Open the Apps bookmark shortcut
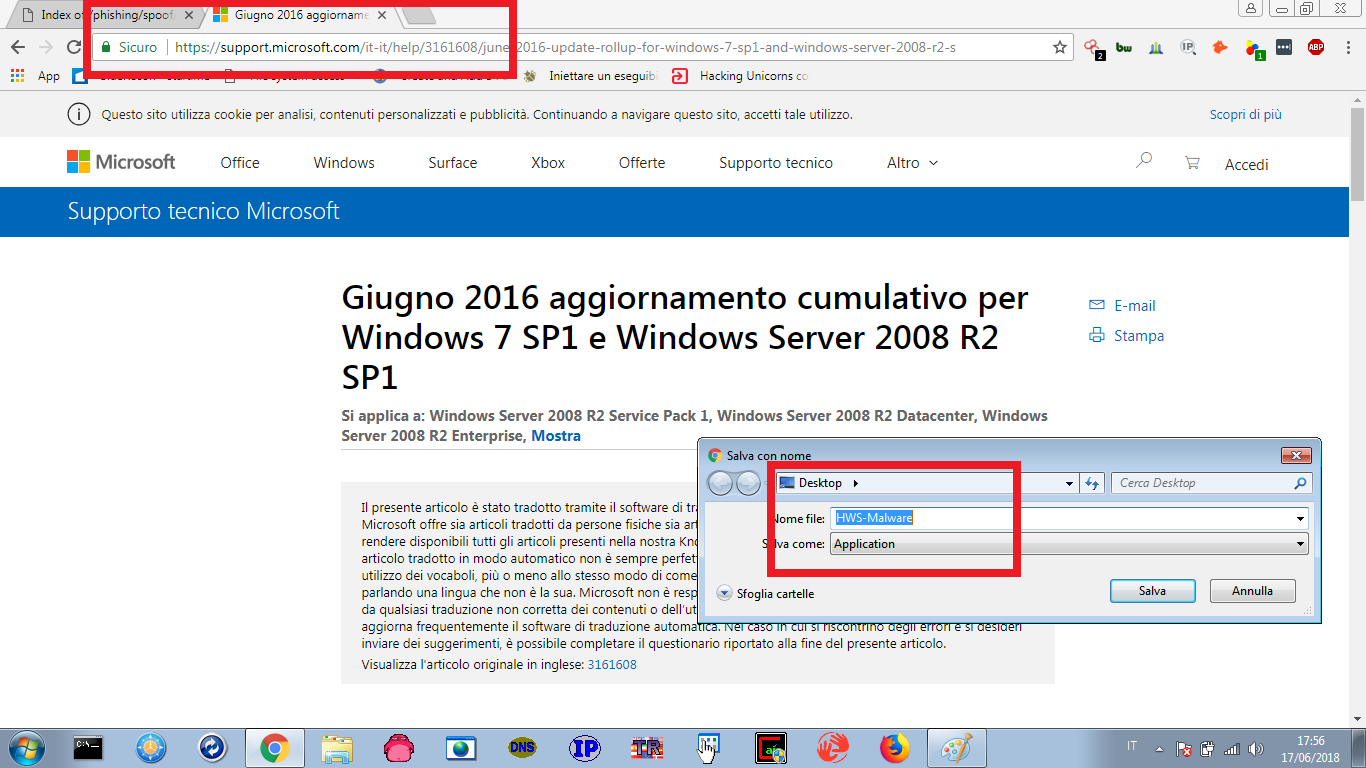1366x768 pixels. tap(35, 76)
